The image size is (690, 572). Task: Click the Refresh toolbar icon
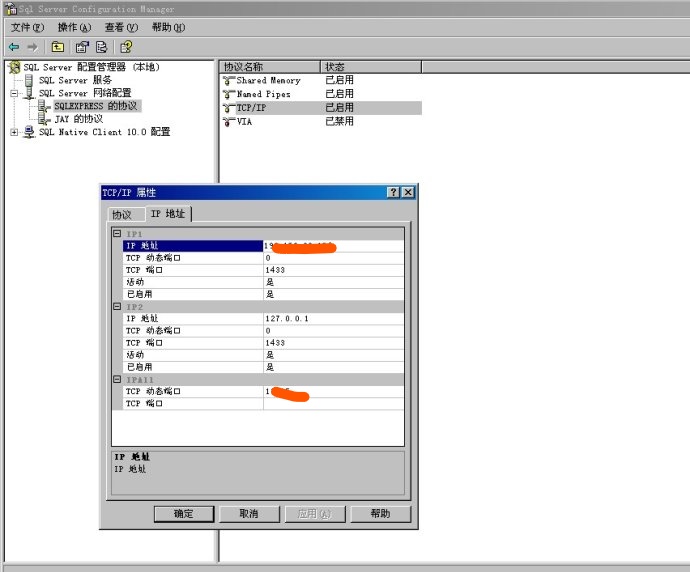[x=102, y=47]
